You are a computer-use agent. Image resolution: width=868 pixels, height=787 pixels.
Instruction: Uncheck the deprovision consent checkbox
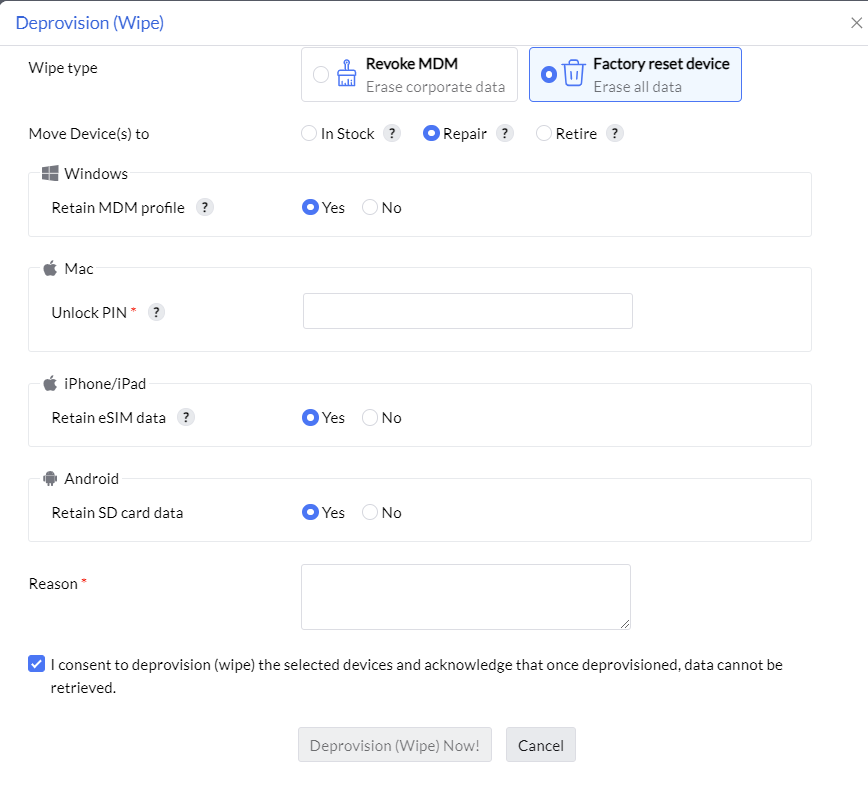[x=37, y=663]
